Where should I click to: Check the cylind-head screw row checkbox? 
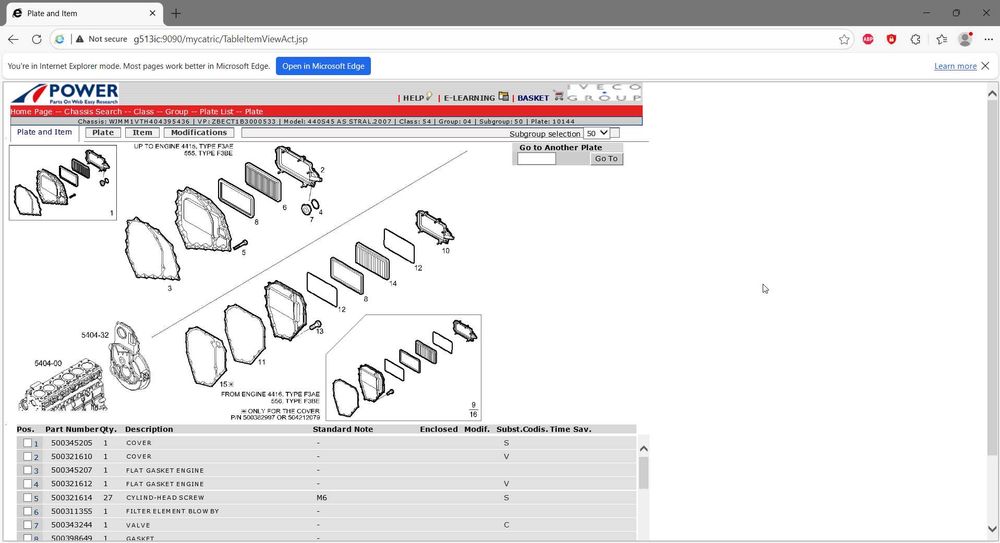[27, 498]
